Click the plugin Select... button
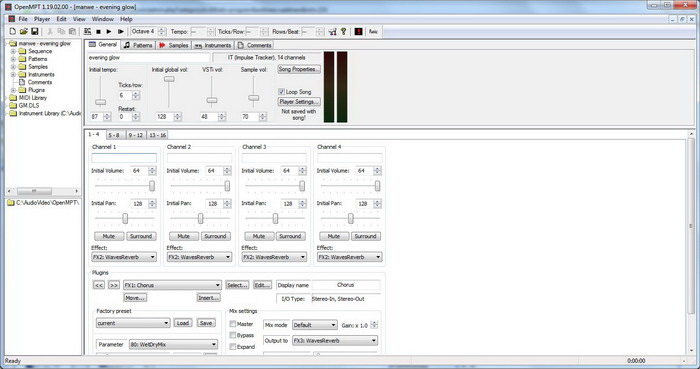700x369 pixels. pyautogui.click(x=237, y=285)
